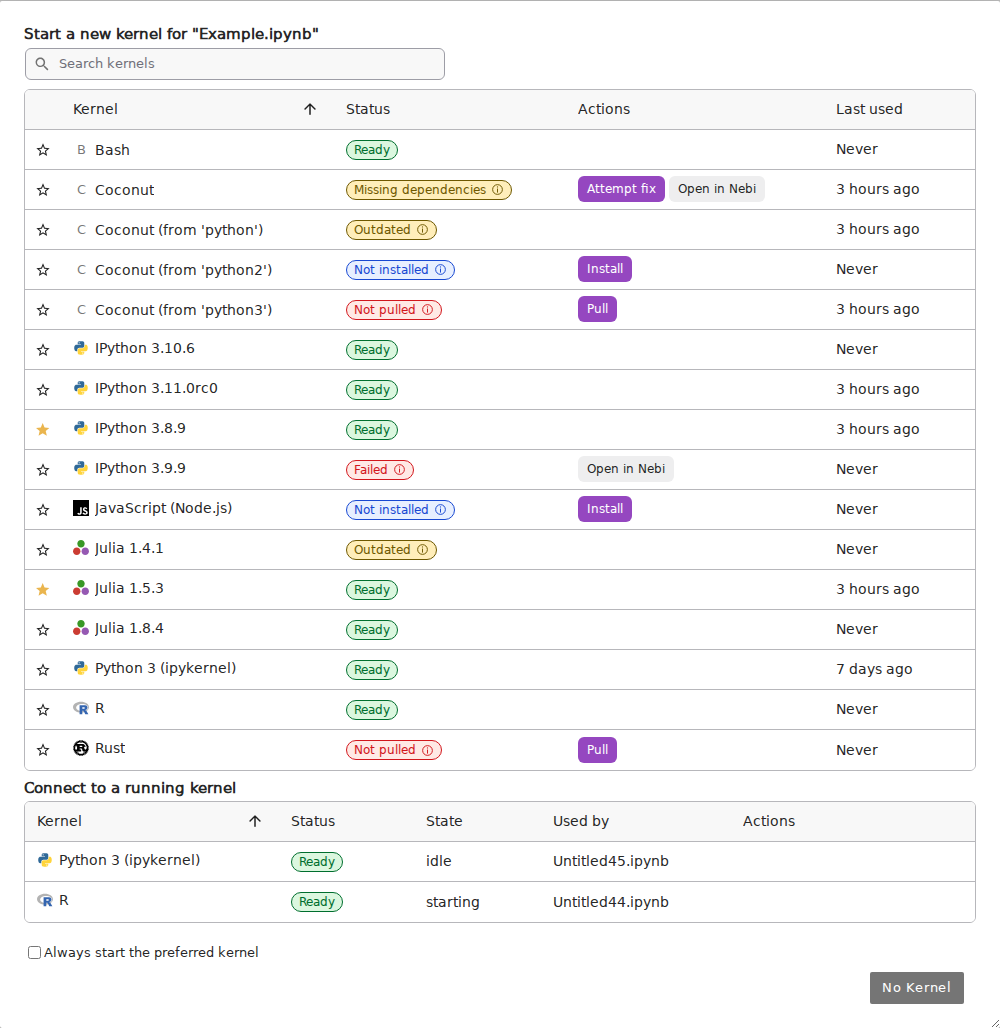The height and width of the screenshot is (1028, 1000).
Task: Click the Python icon in running kernels table
Action: coord(45,860)
